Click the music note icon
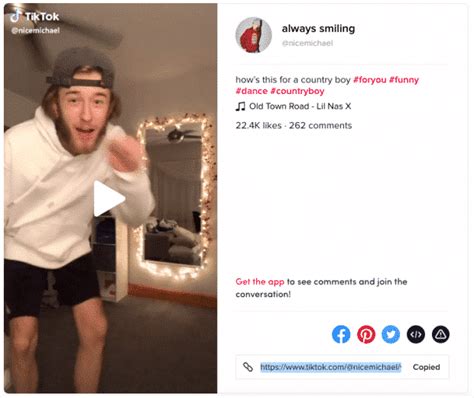The height and width of the screenshot is (398, 474). (240, 106)
